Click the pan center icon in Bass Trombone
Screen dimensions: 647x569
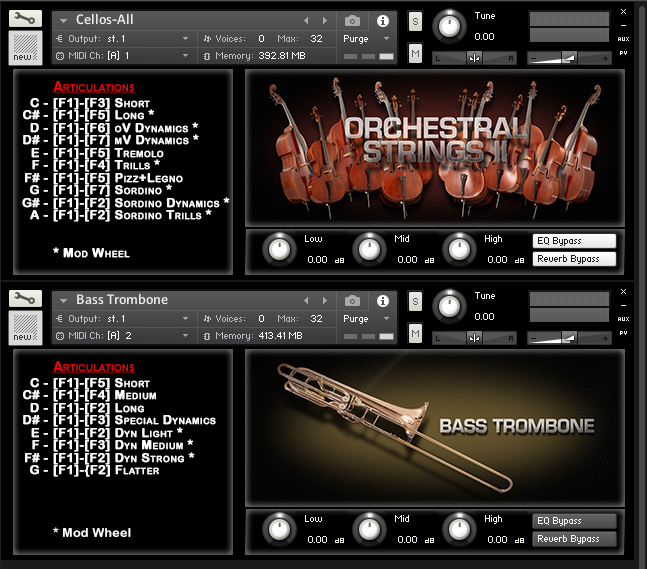tap(474, 338)
